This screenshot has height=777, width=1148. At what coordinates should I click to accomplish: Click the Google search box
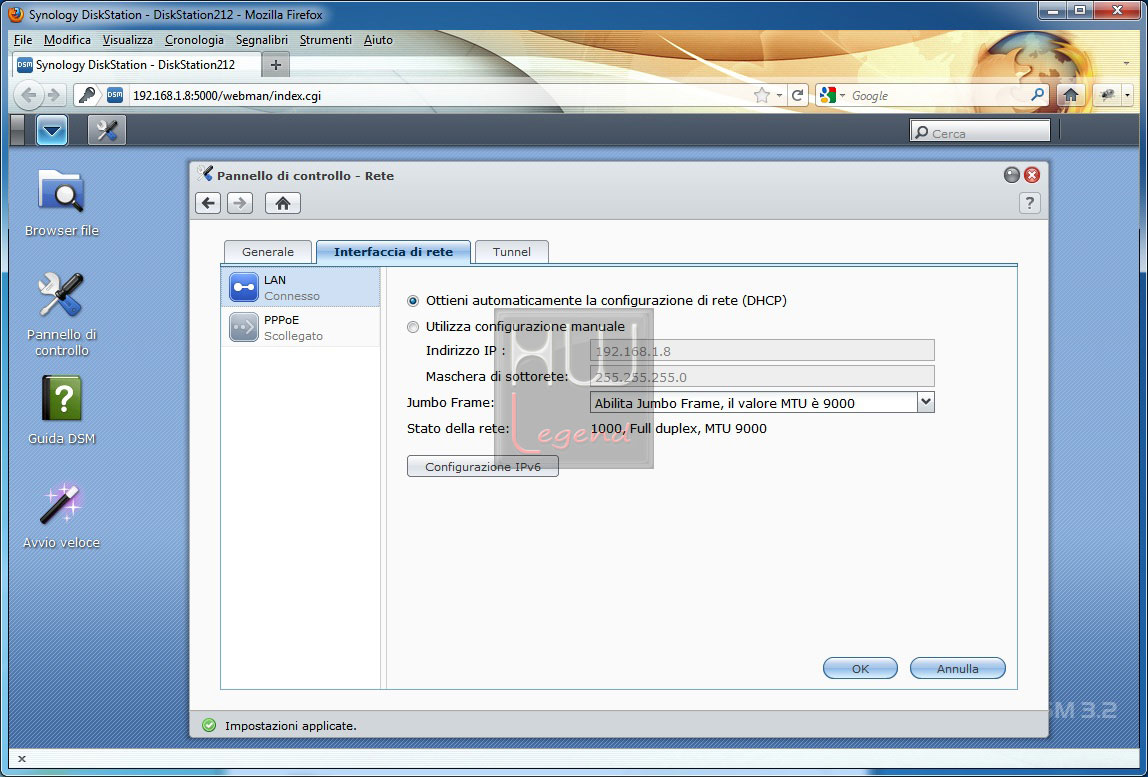coord(939,96)
